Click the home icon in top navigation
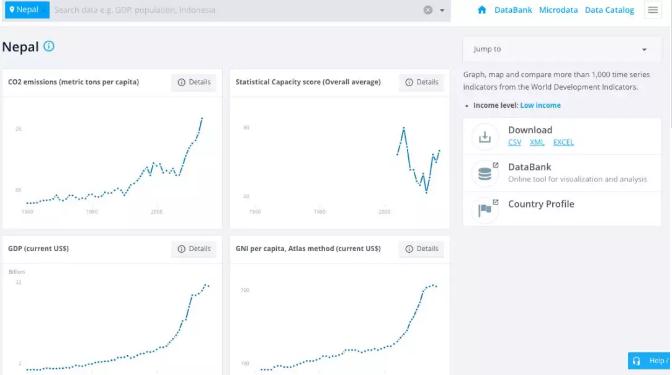Screen dimensions: 672x375 [x=482, y=10]
